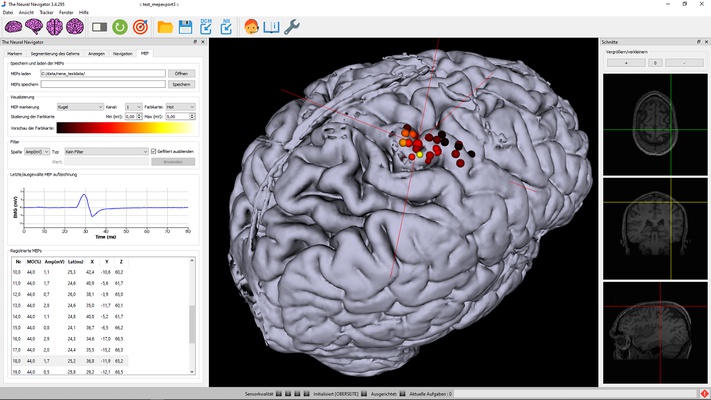Image resolution: width=711 pixels, height=400 pixels.
Task: Click the DCM import icon
Action: (205, 27)
